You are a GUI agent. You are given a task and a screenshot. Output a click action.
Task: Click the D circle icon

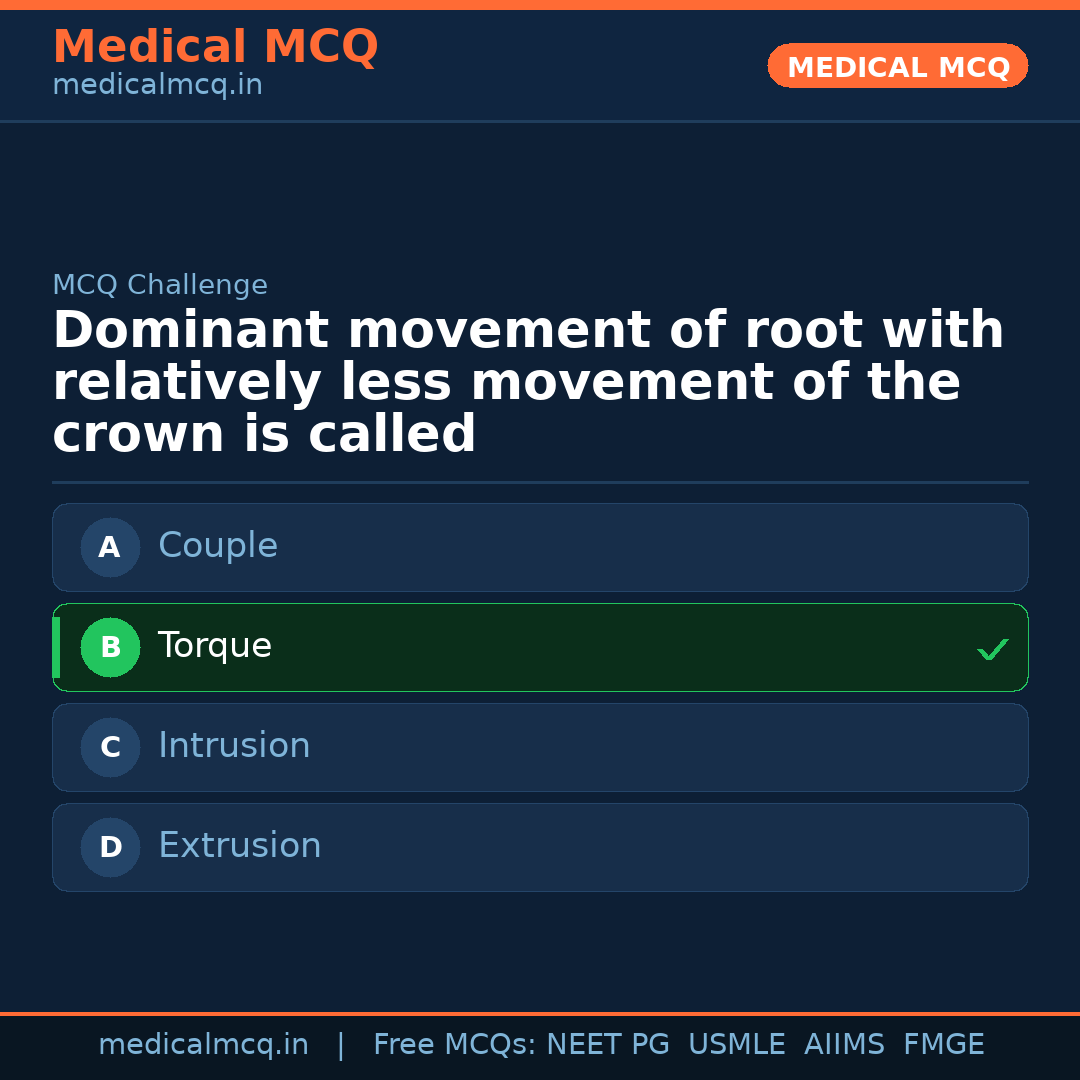pyautogui.click(x=110, y=847)
